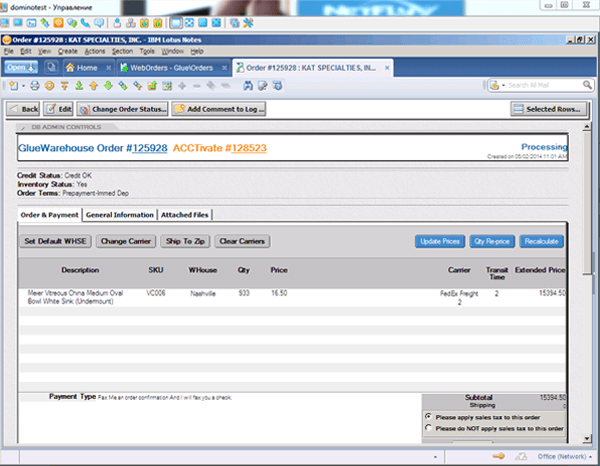This screenshot has height=466, width=600.
Task: Click the document edit pencil icon near binoculars
Action: point(262,86)
